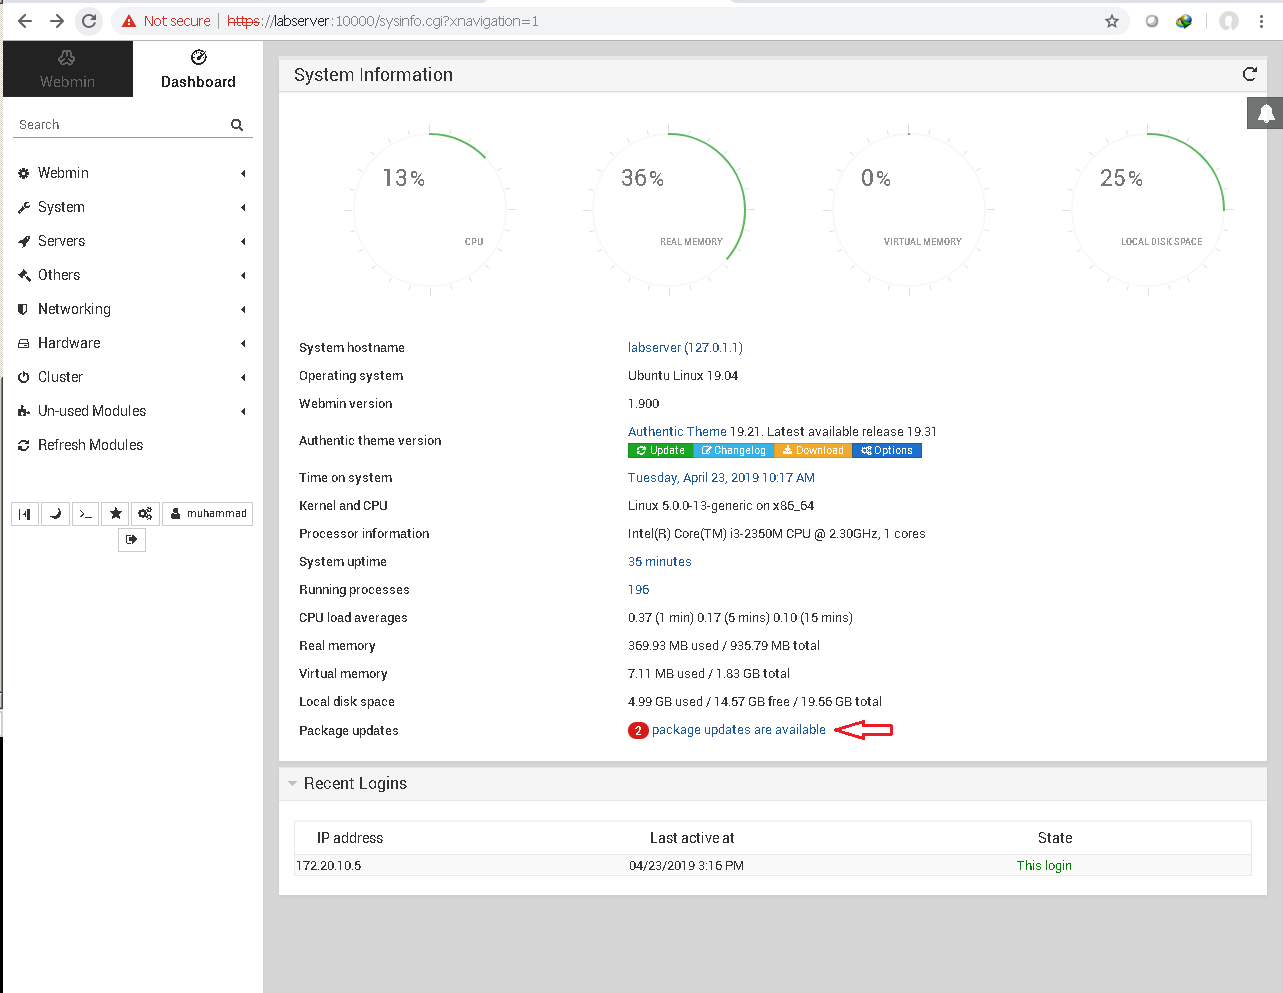Open the muhammad user account button
The height and width of the screenshot is (993, 1283).
coord(208,514)
